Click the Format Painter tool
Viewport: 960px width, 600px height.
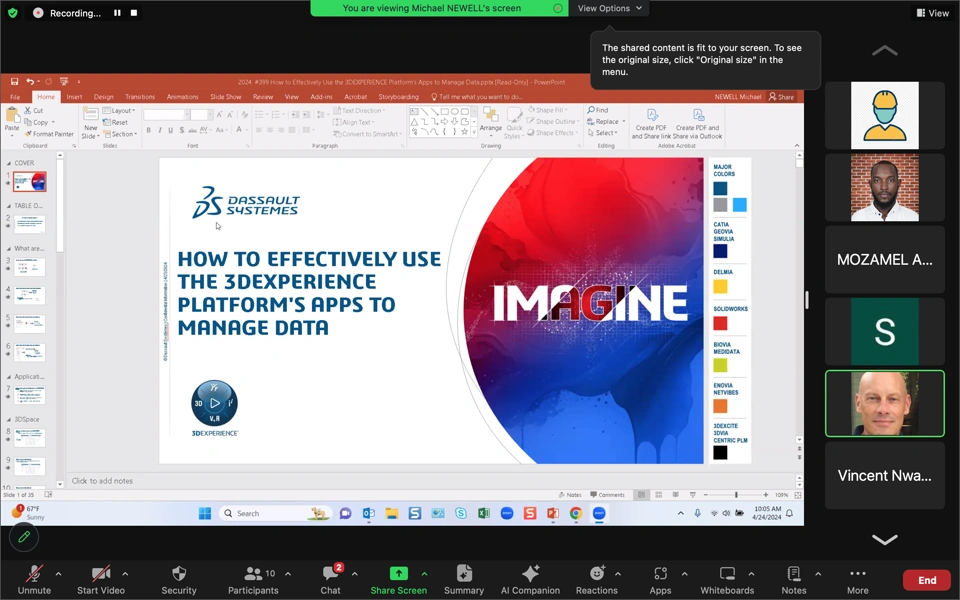49,133
